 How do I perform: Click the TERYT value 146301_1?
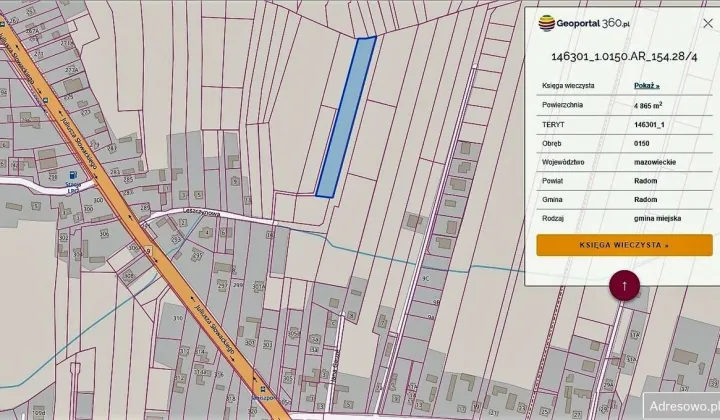[649, 125]
